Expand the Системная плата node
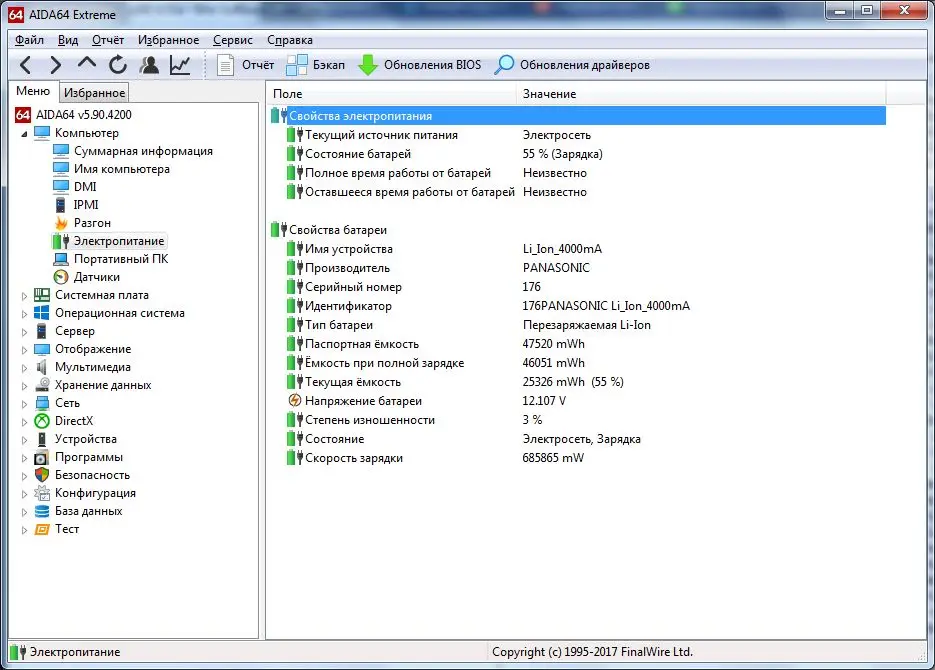This screenshot has height=670, width=935. click(24, 296)
